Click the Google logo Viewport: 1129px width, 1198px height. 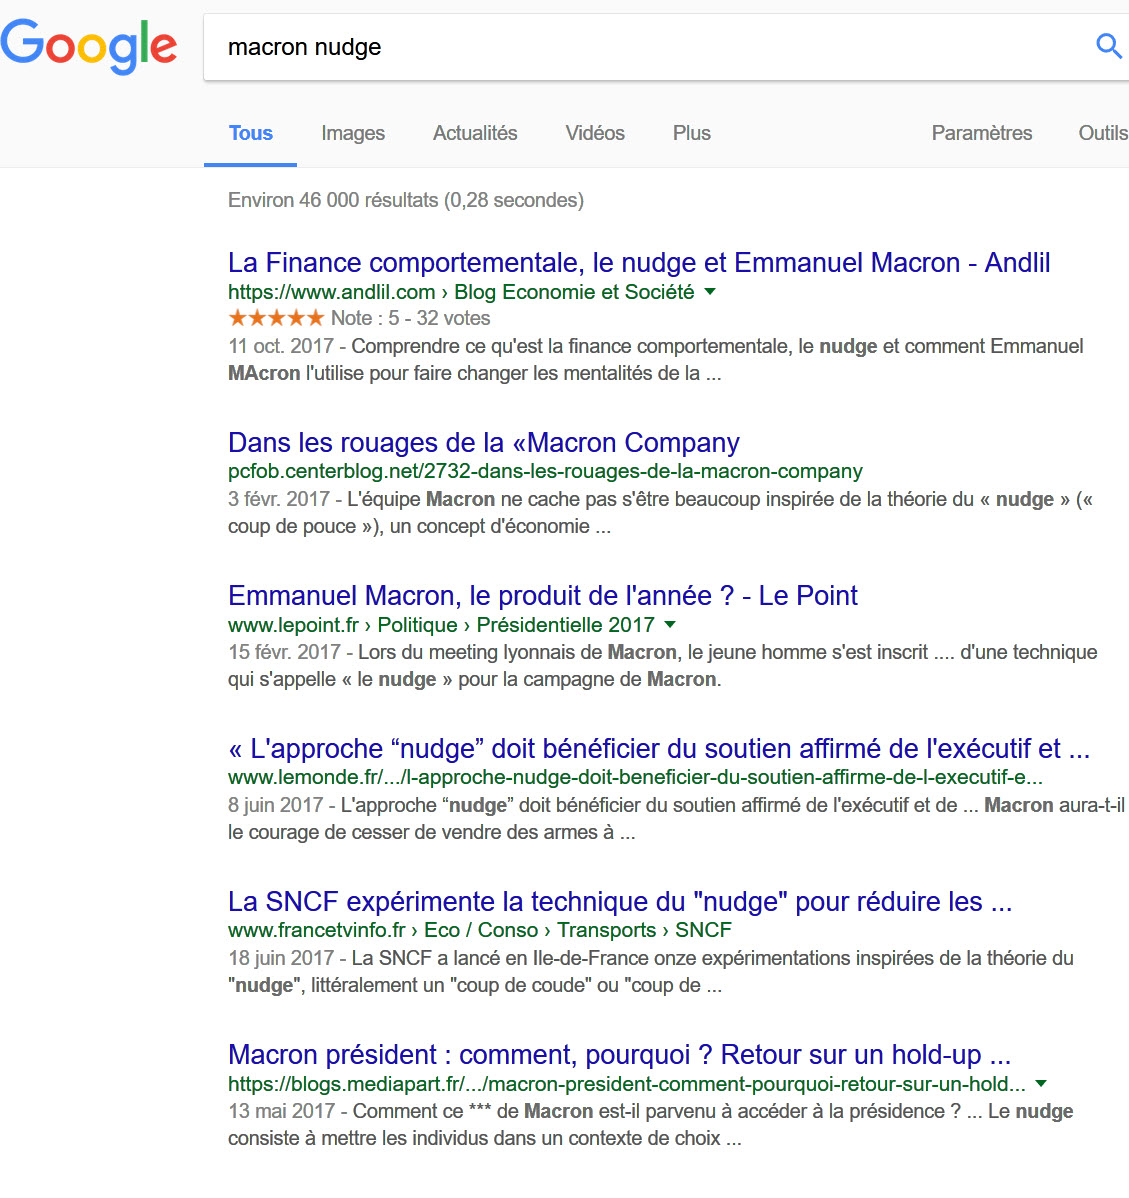(89, 47)
